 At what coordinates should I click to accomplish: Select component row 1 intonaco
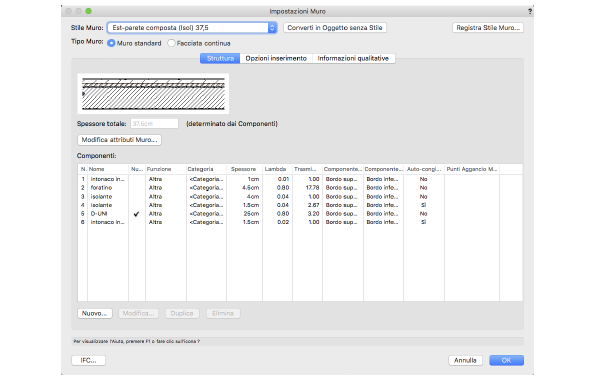300,179
